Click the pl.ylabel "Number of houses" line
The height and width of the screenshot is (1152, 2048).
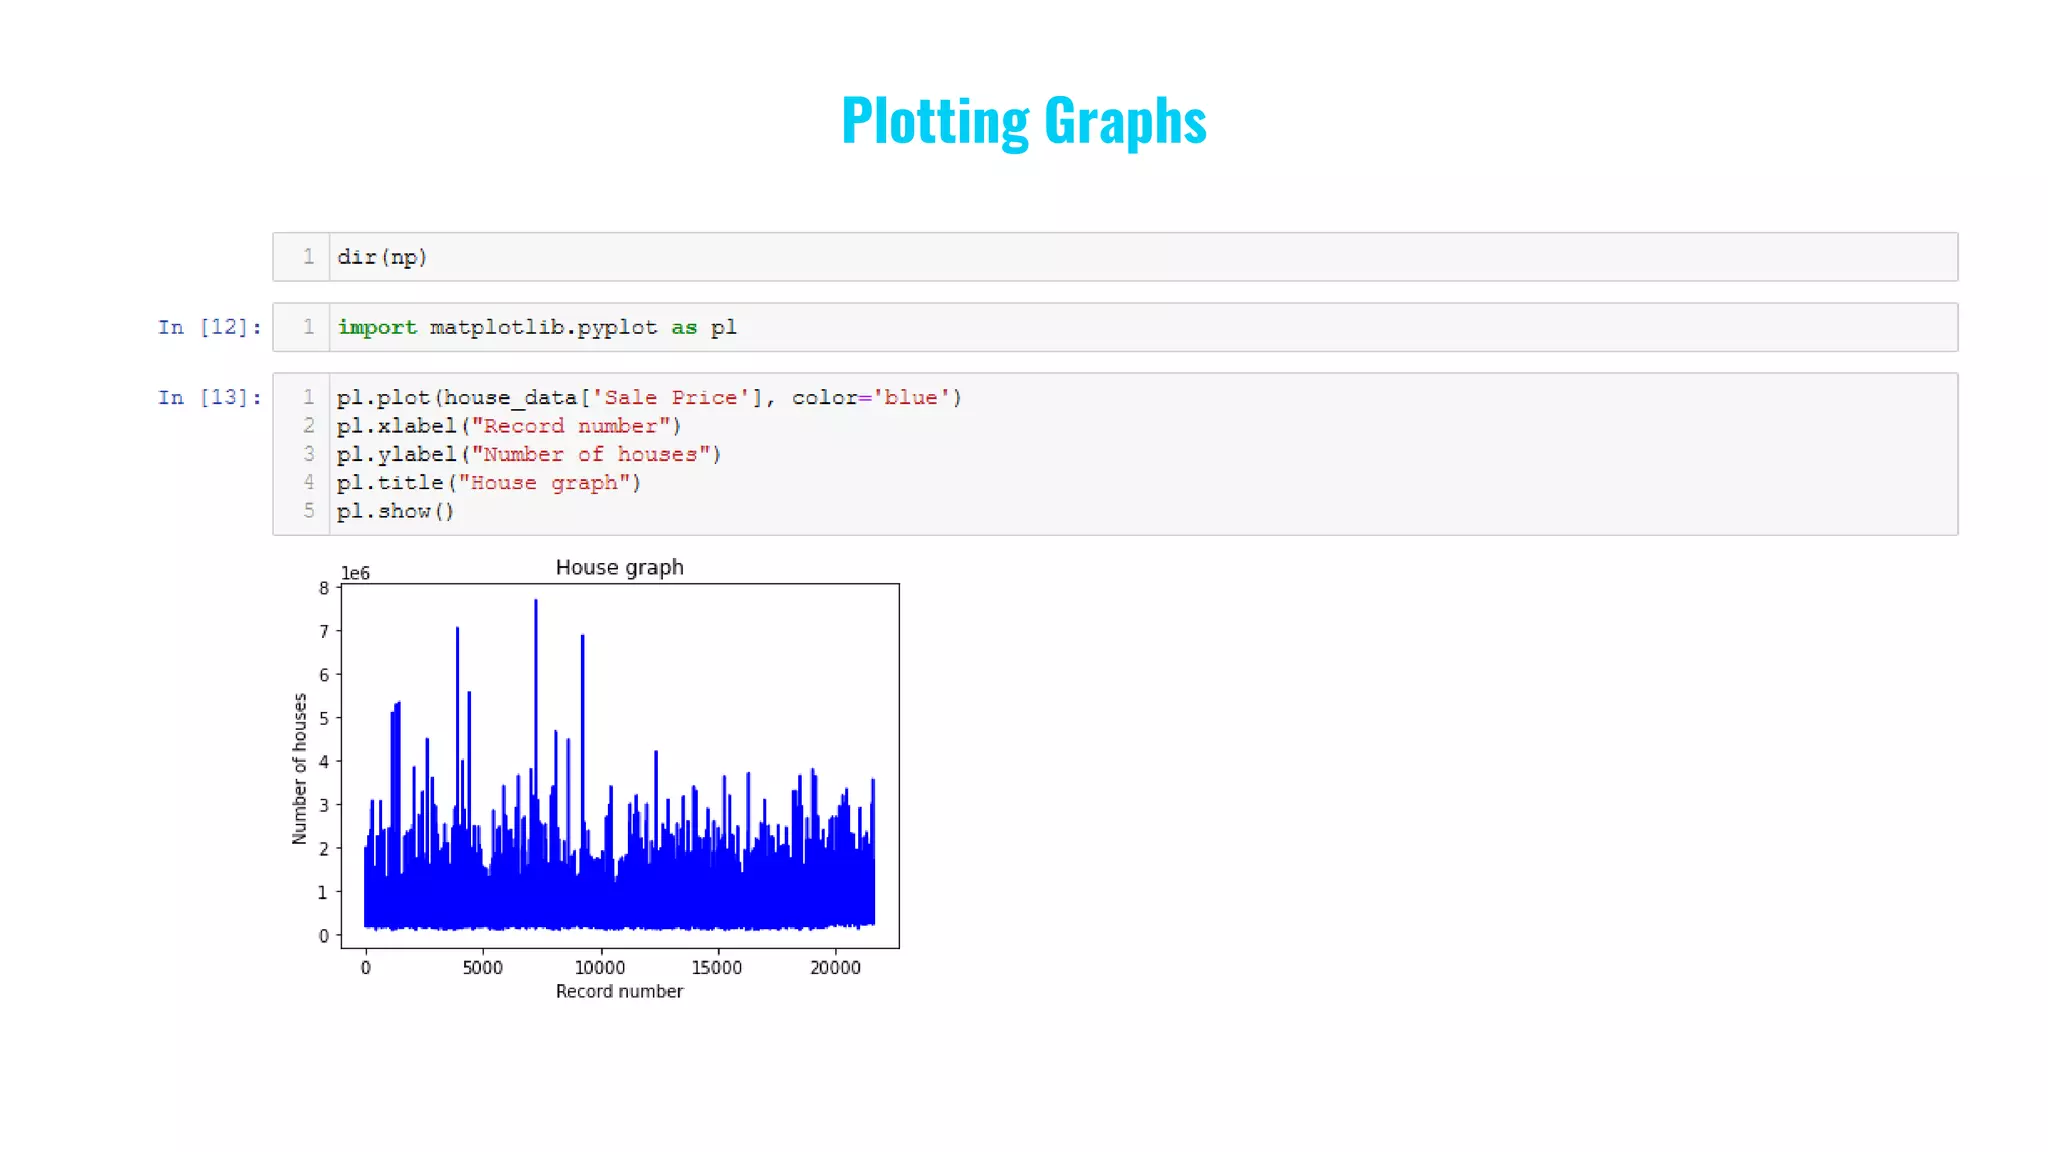(x=528, y=454)
